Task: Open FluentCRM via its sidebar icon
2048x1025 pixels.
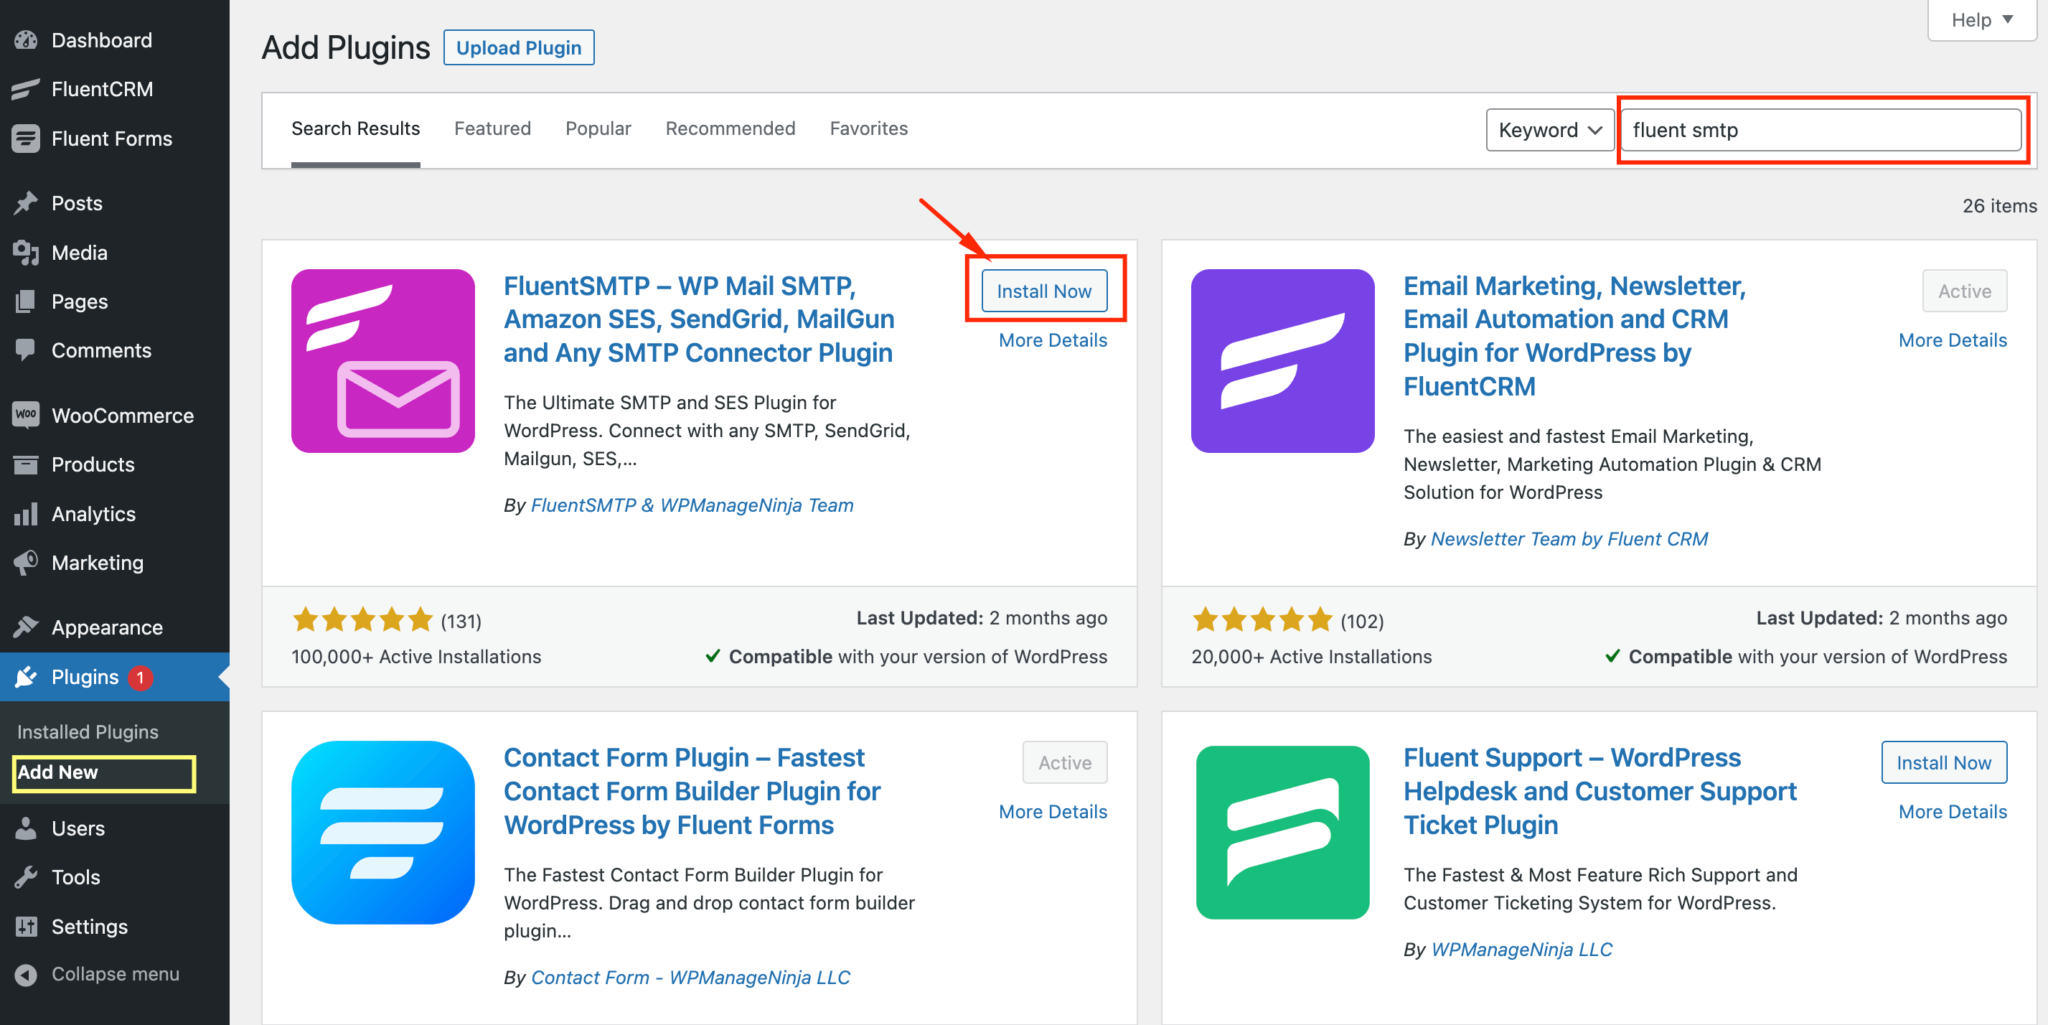Action: tap(26, 90)
